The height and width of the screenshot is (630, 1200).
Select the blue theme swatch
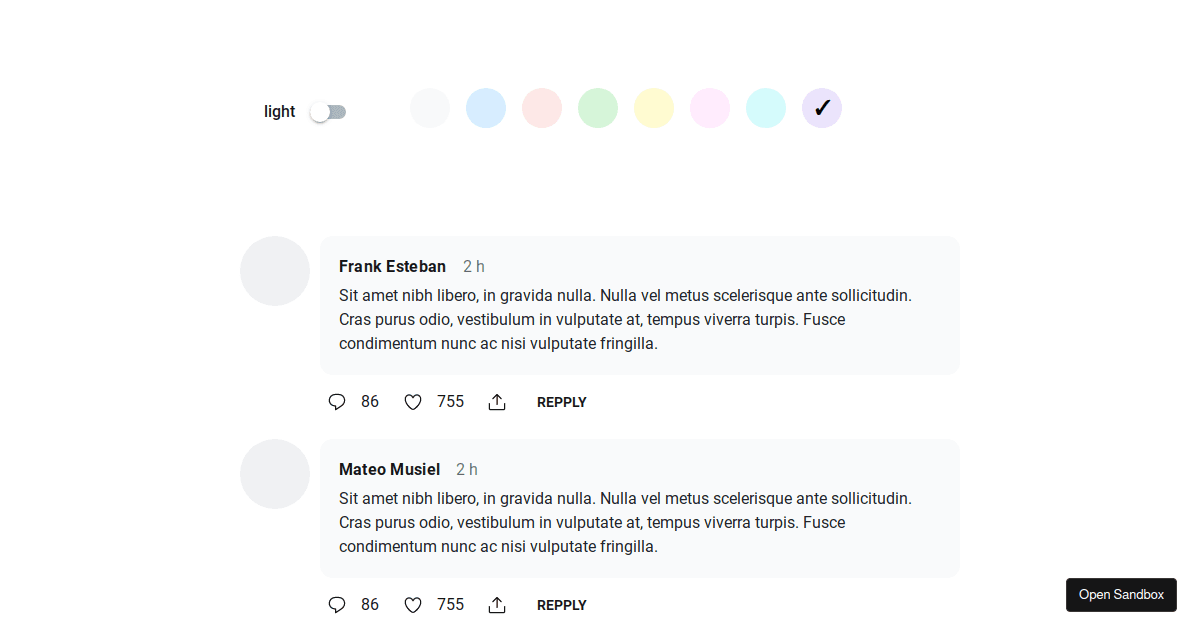486,107
